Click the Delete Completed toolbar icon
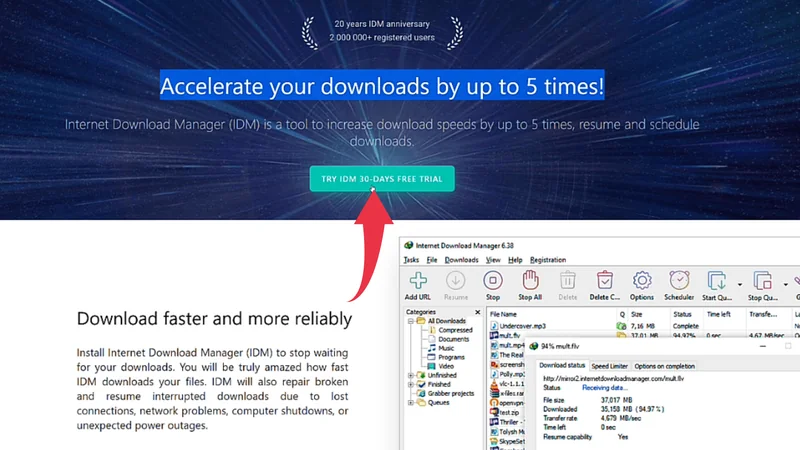This screenshot has height=450, width=800. pyautogui.click(x=605, y=282)
